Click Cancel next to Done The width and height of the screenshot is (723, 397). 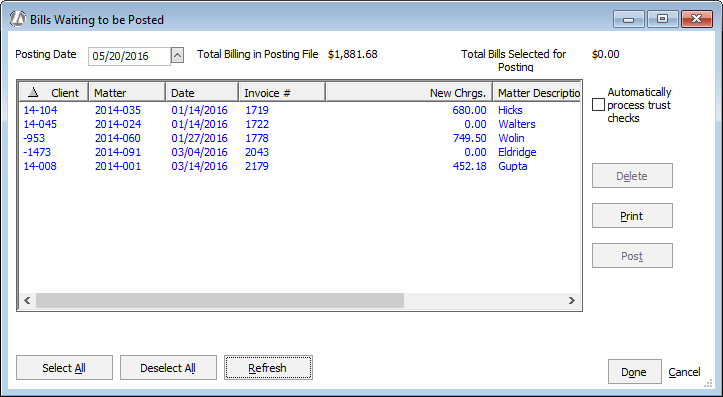pos(684,372)
